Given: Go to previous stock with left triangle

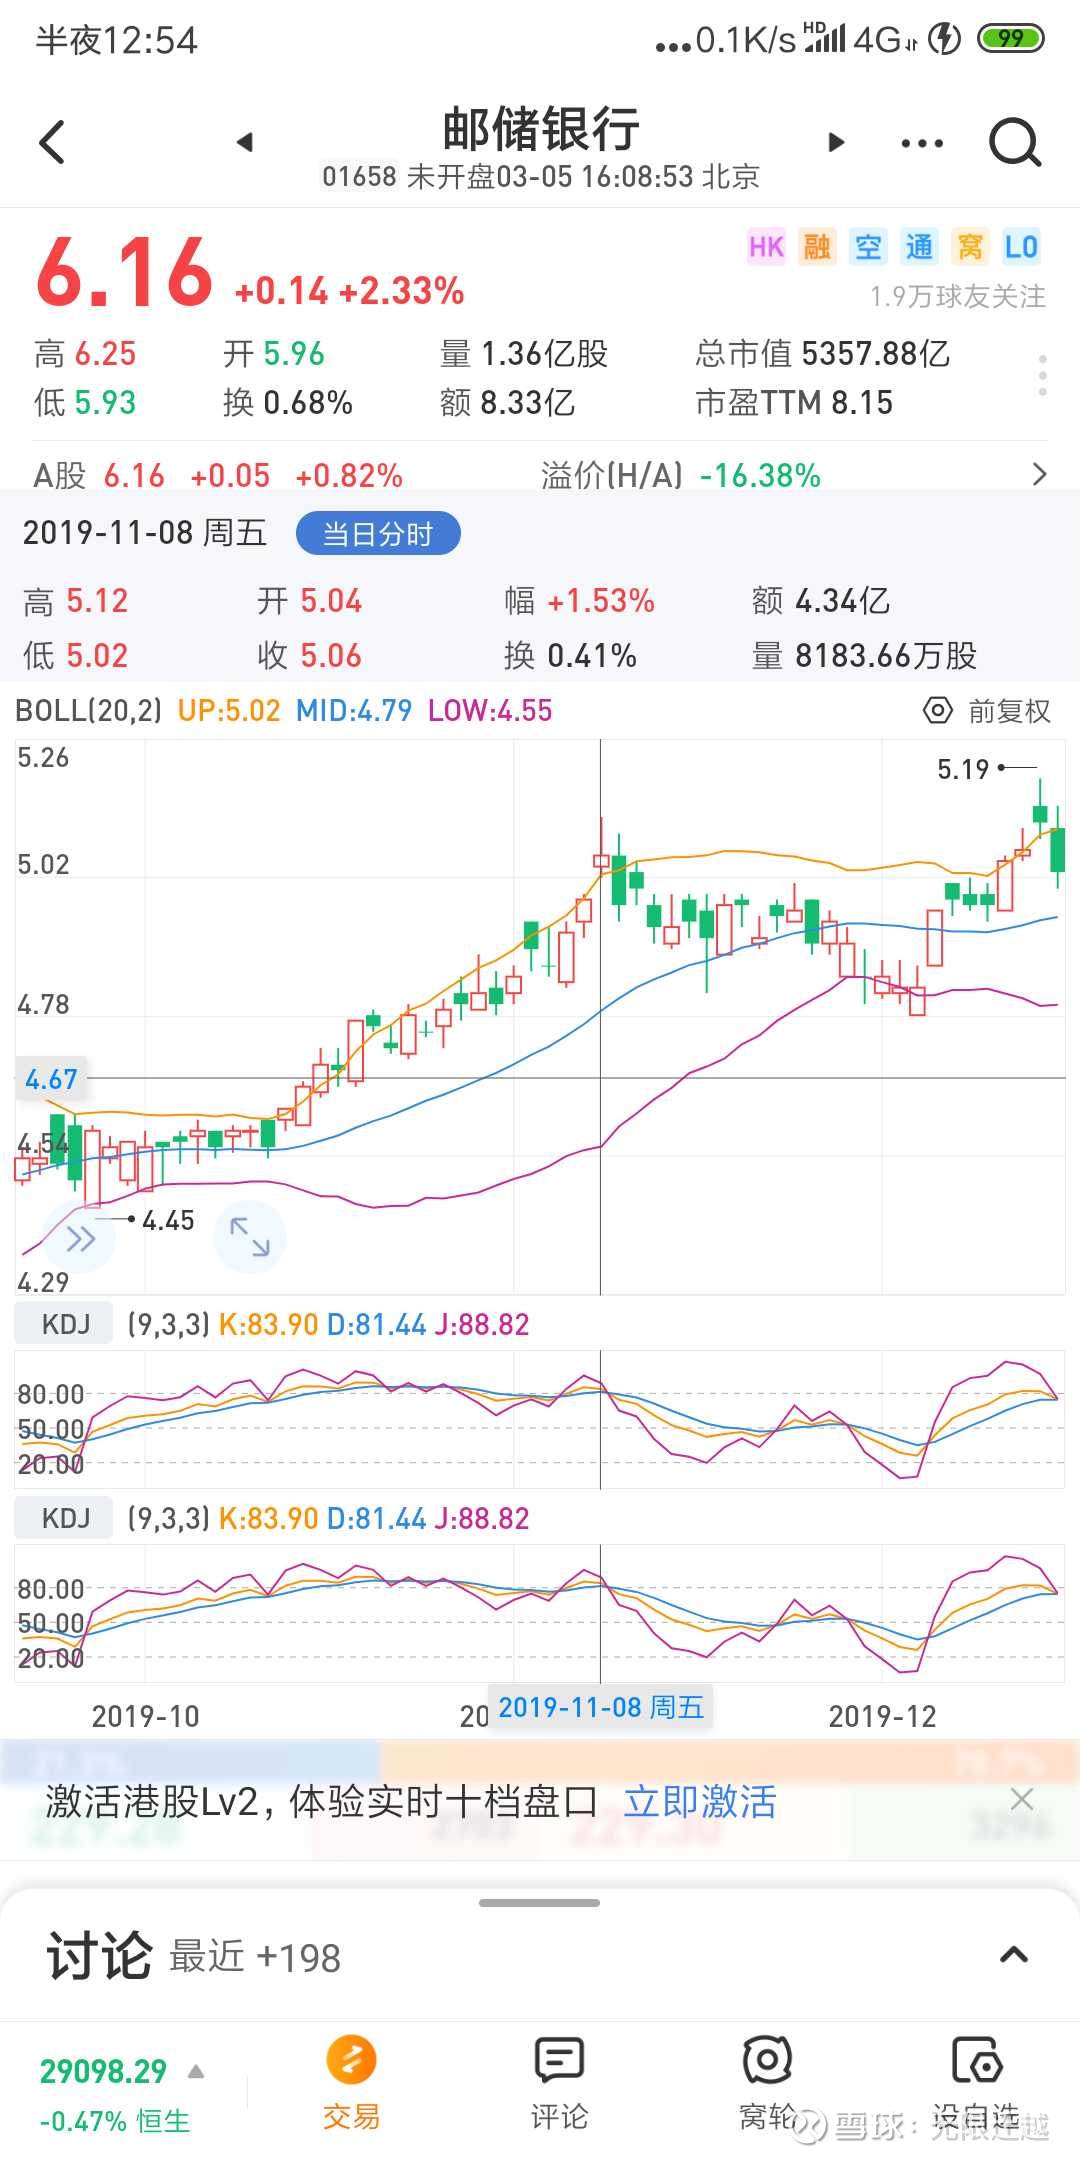Looking at the screenshot, I should point(244,143).
